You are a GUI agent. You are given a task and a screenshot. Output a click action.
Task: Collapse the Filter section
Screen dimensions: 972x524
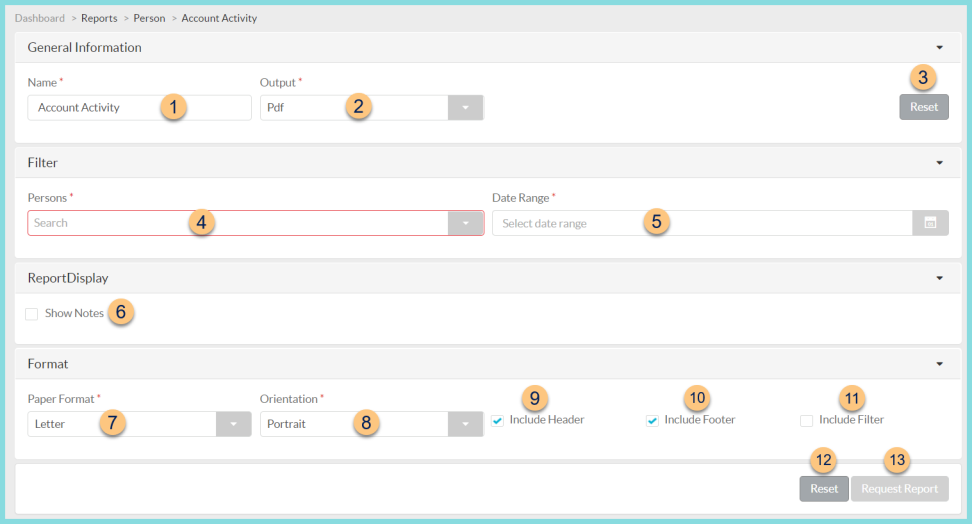939,163
